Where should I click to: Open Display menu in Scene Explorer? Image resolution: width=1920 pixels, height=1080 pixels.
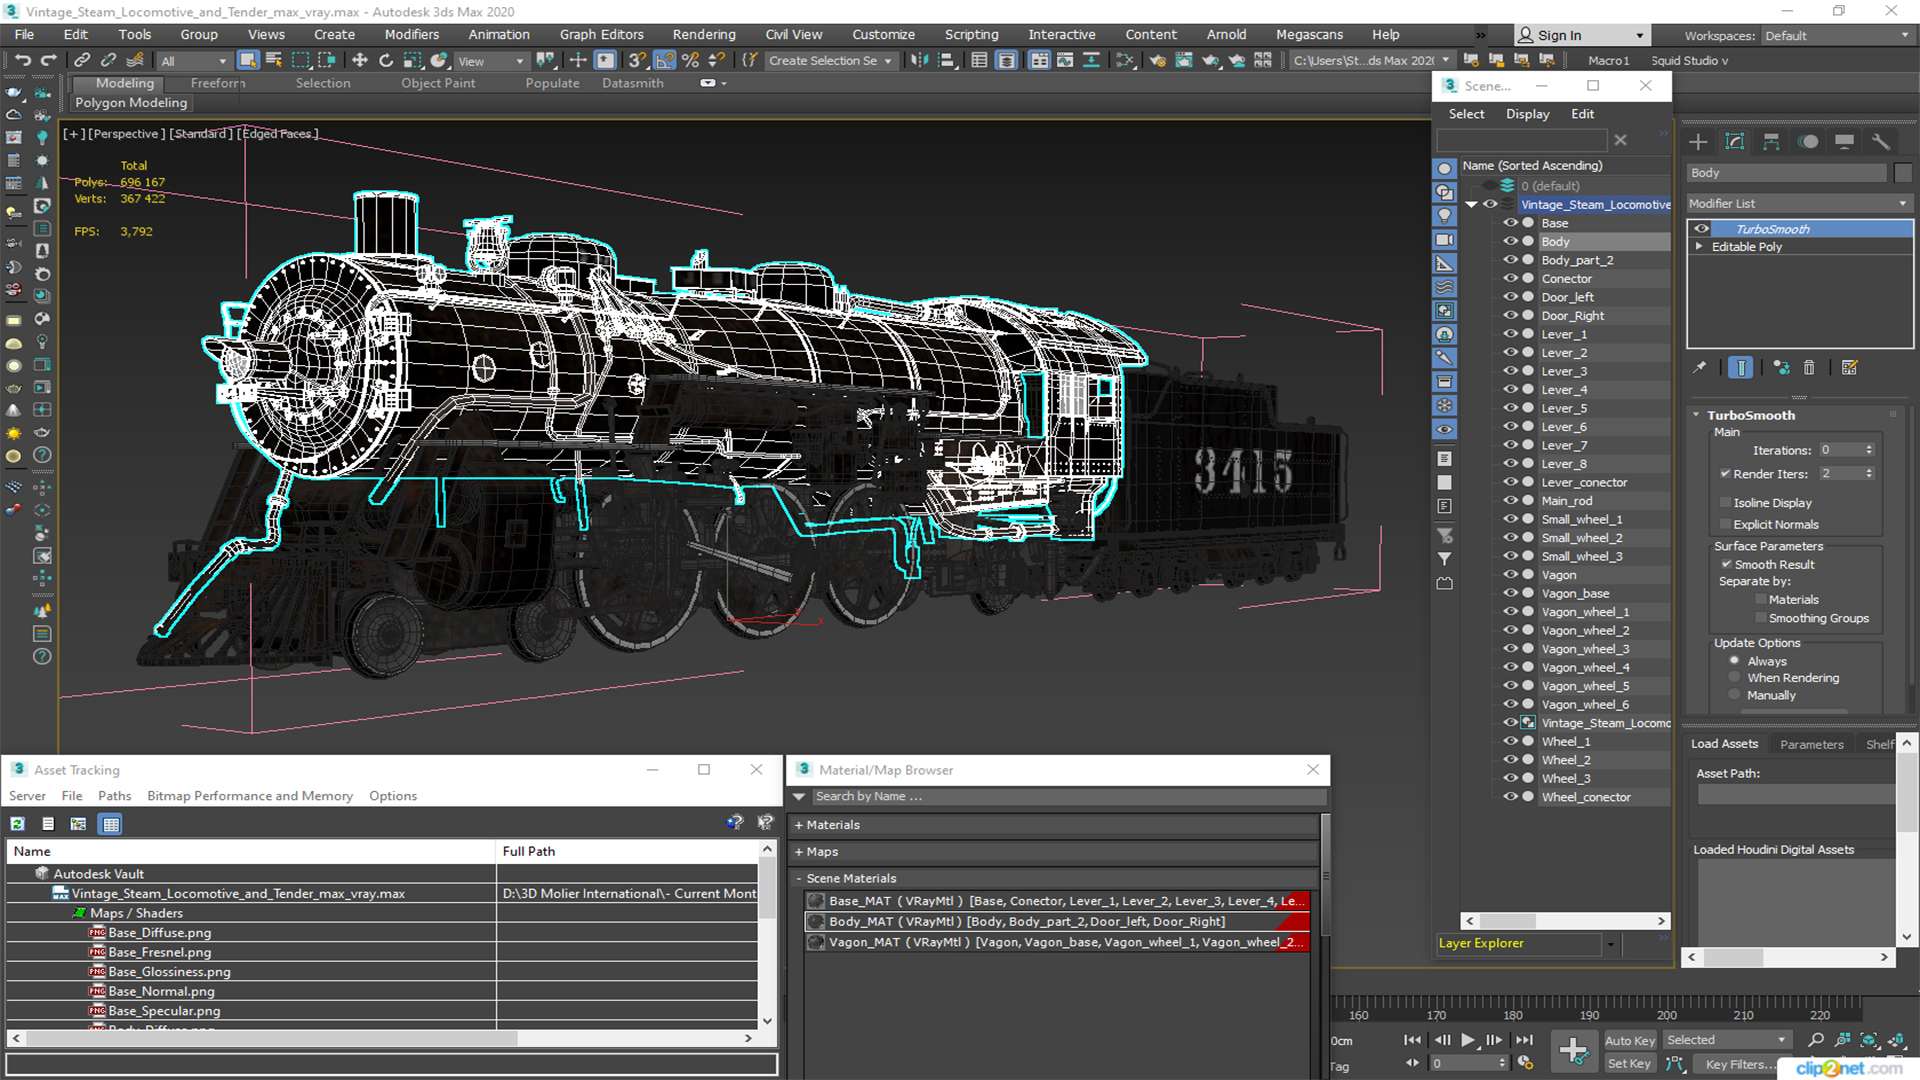pyautogui.click(x=1527, y=114)
